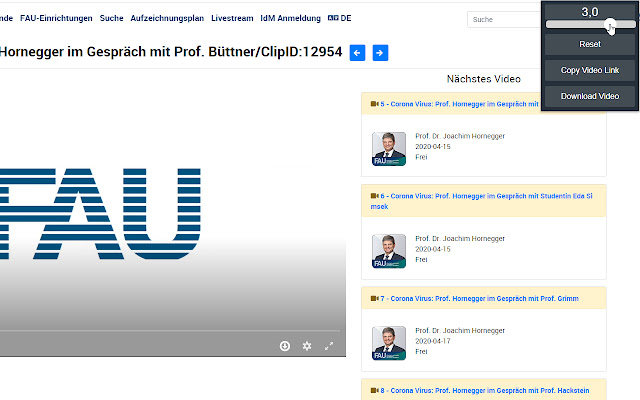Click the clip title with ClipID:12954

tap(171, 52)
